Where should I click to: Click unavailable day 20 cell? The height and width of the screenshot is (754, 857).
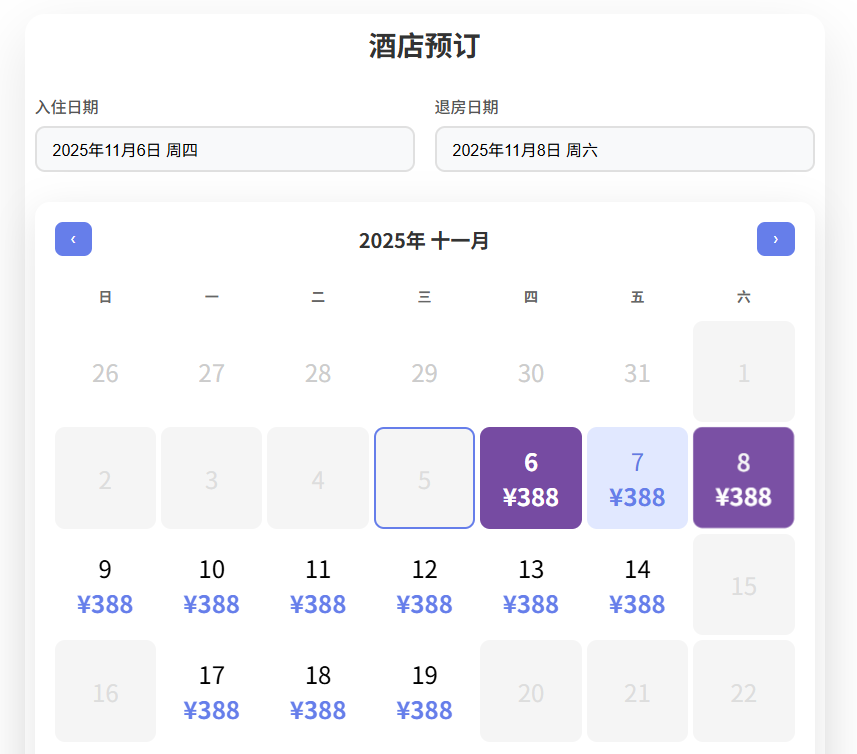[531, 691]
